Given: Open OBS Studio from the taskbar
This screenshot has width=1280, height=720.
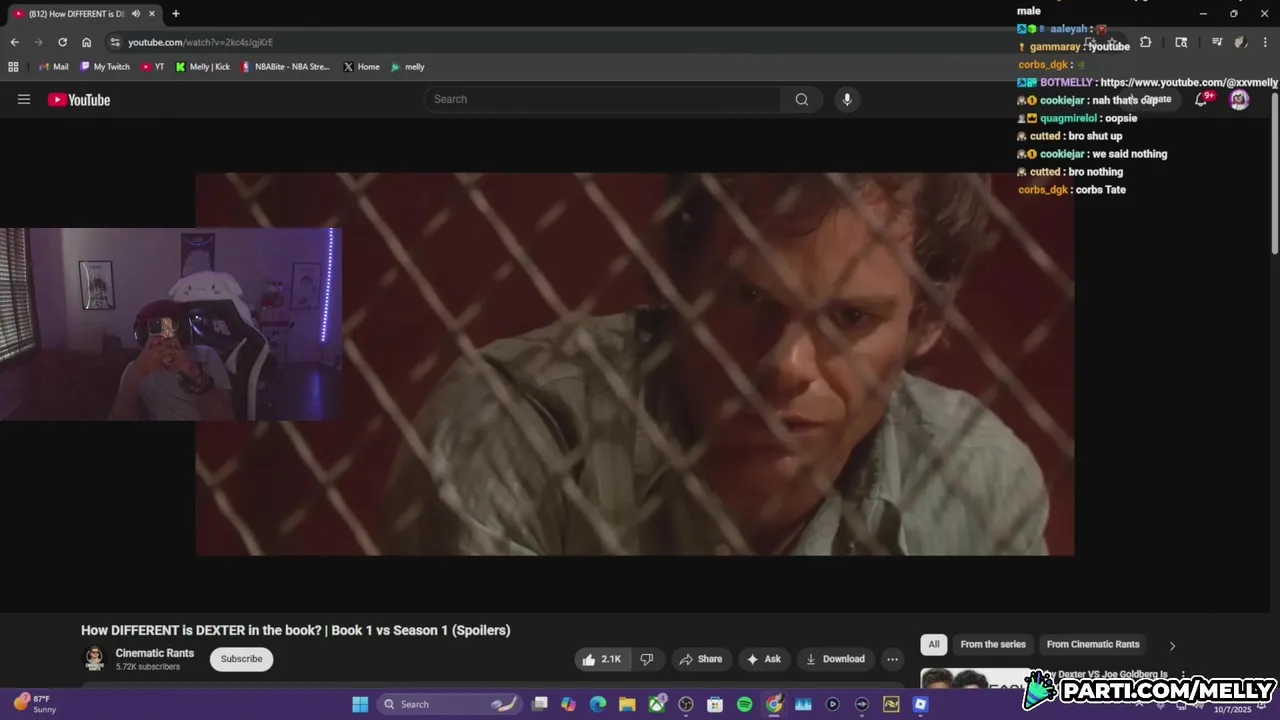Looking at the screenshot, I should (686, 704).
